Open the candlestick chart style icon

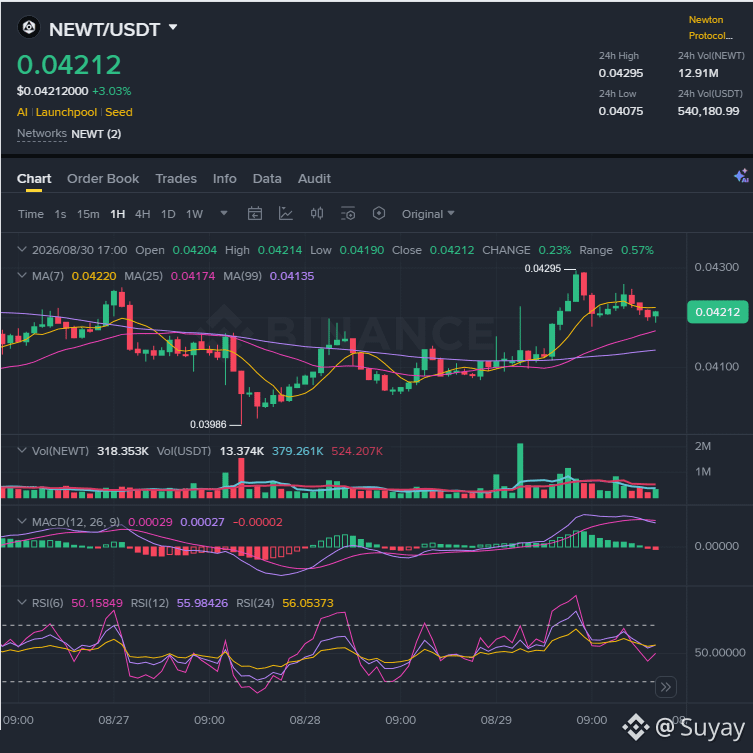[316, 213]
